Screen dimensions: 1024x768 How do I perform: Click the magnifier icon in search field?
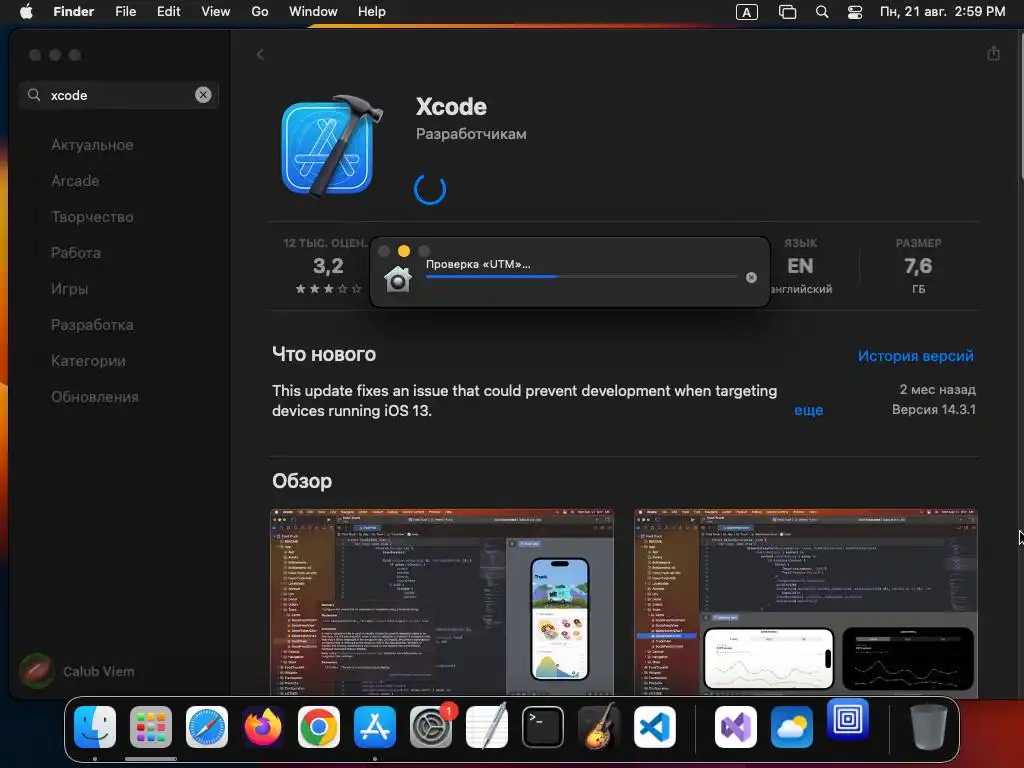tap(34, 95)
